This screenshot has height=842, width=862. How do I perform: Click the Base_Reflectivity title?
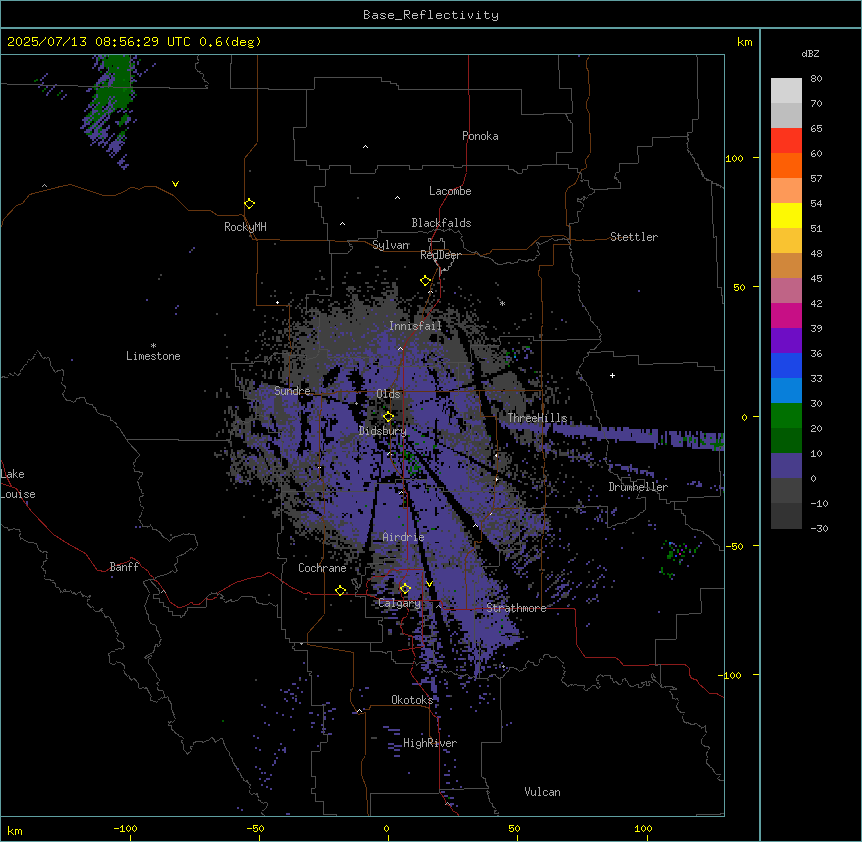(x=431, y=15)
